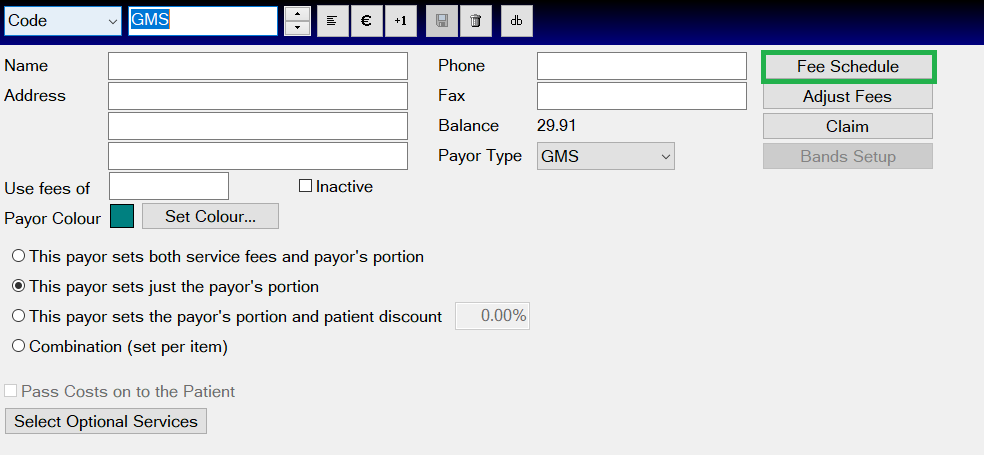Choose the Combination (set per item) option
This screenshot has height=455, width=984.
[18, 346]
